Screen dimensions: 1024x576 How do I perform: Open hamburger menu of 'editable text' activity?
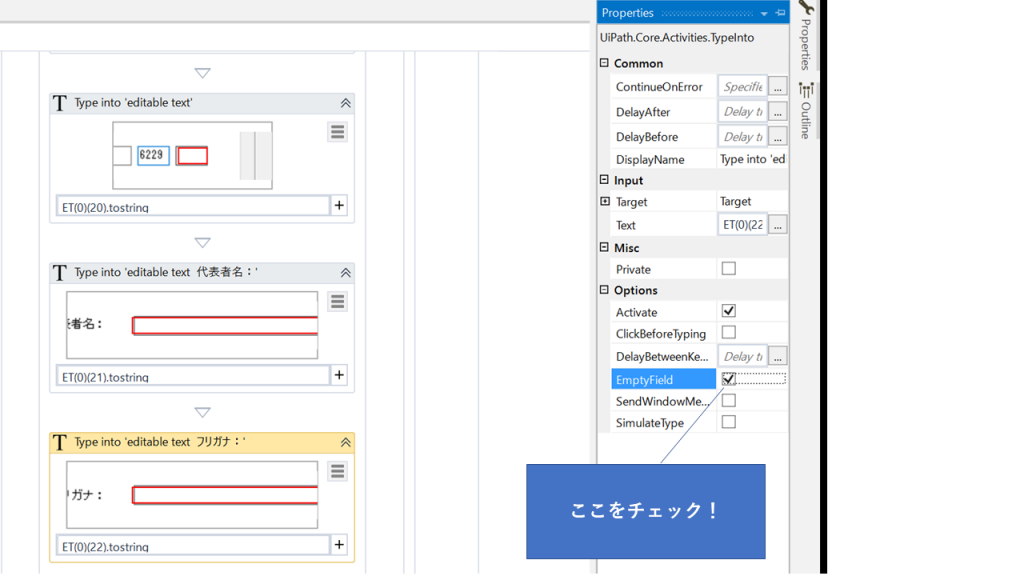pyautogui.click(x=337, y=132)
